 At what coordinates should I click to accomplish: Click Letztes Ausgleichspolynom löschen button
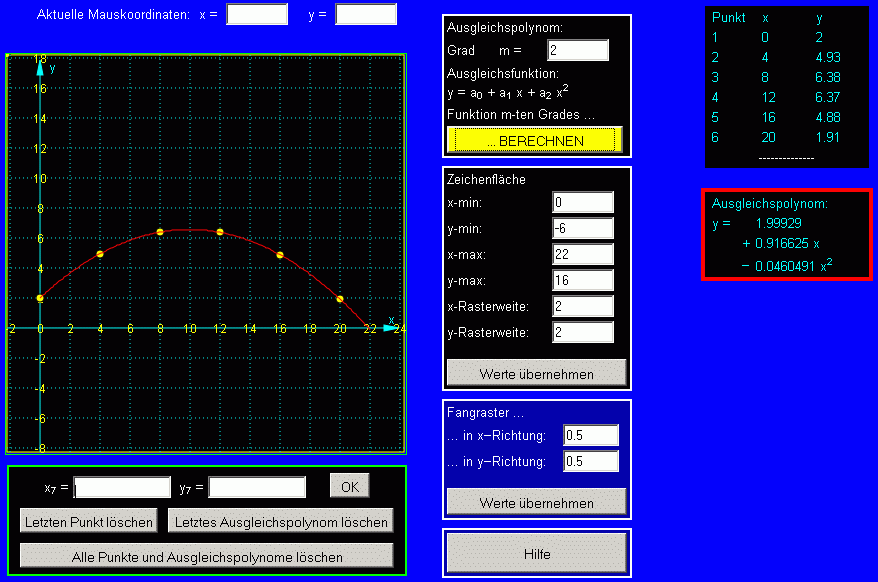[x=281, y=521]
